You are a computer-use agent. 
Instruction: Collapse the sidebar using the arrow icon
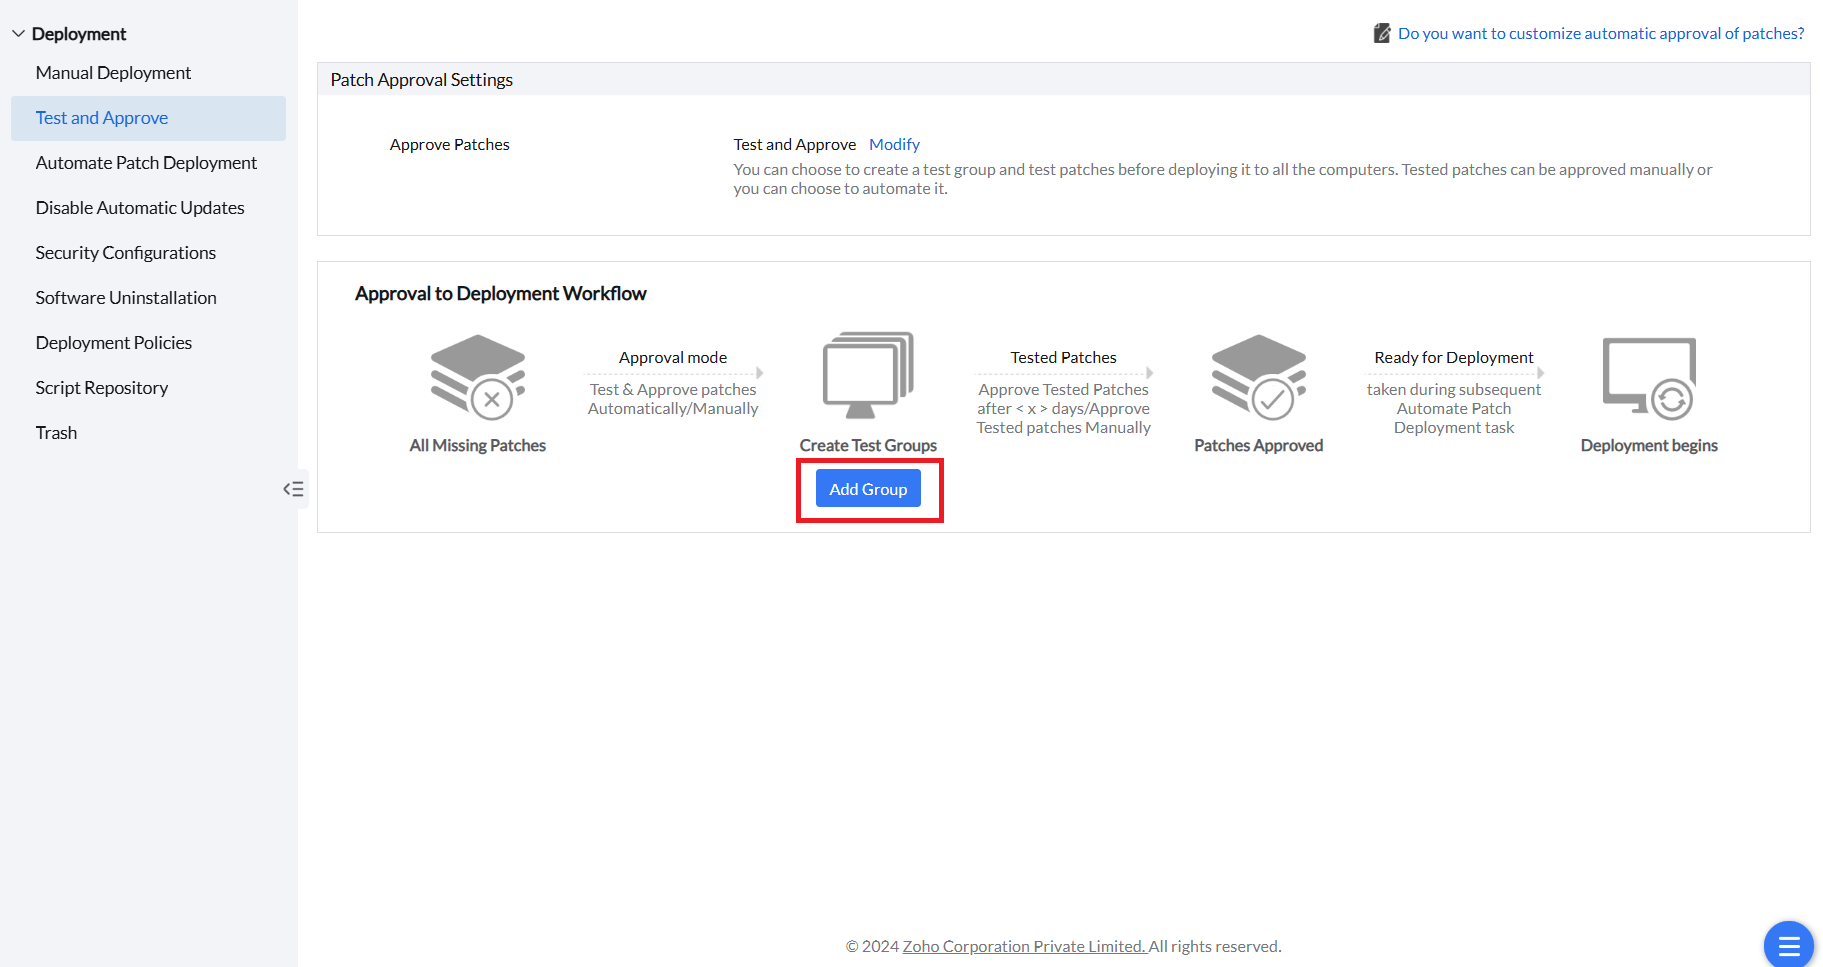coord(294,489)
